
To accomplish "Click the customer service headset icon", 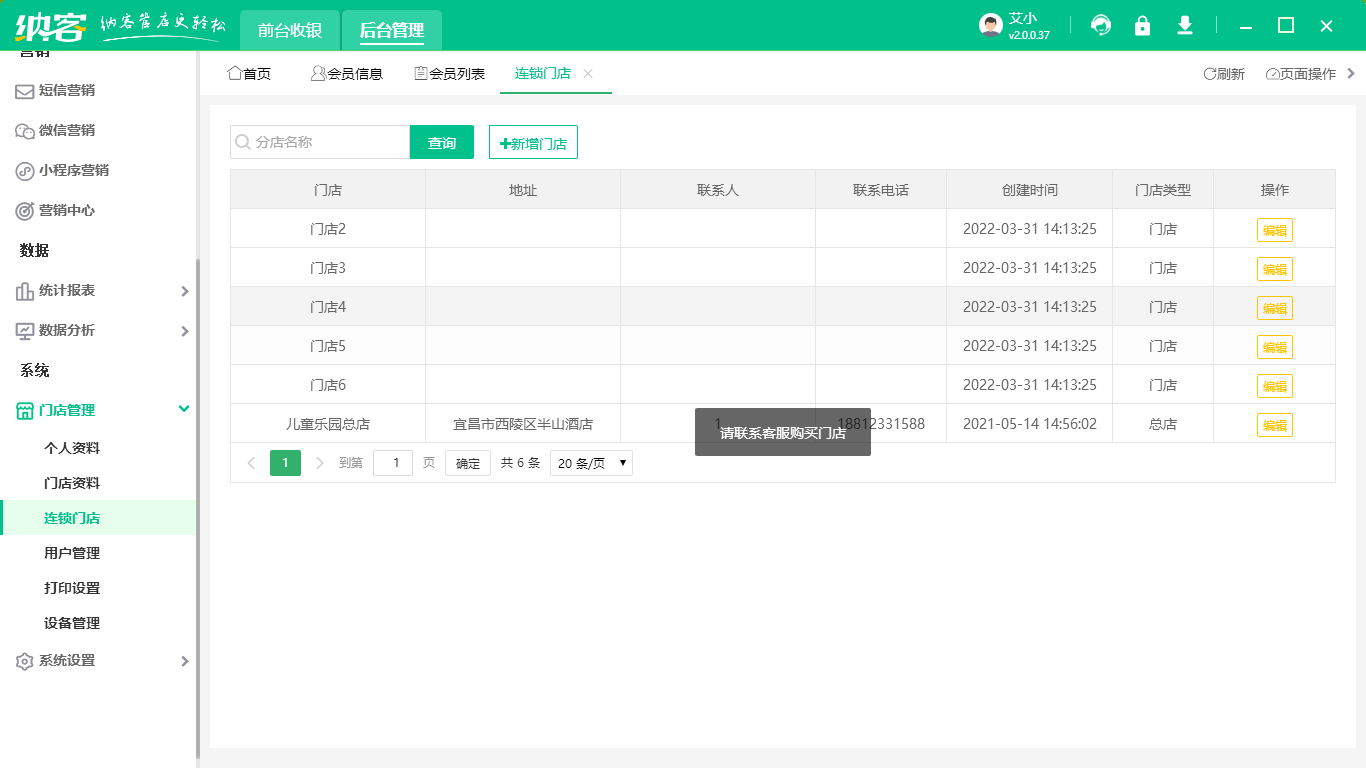I will pos(1100,26).
